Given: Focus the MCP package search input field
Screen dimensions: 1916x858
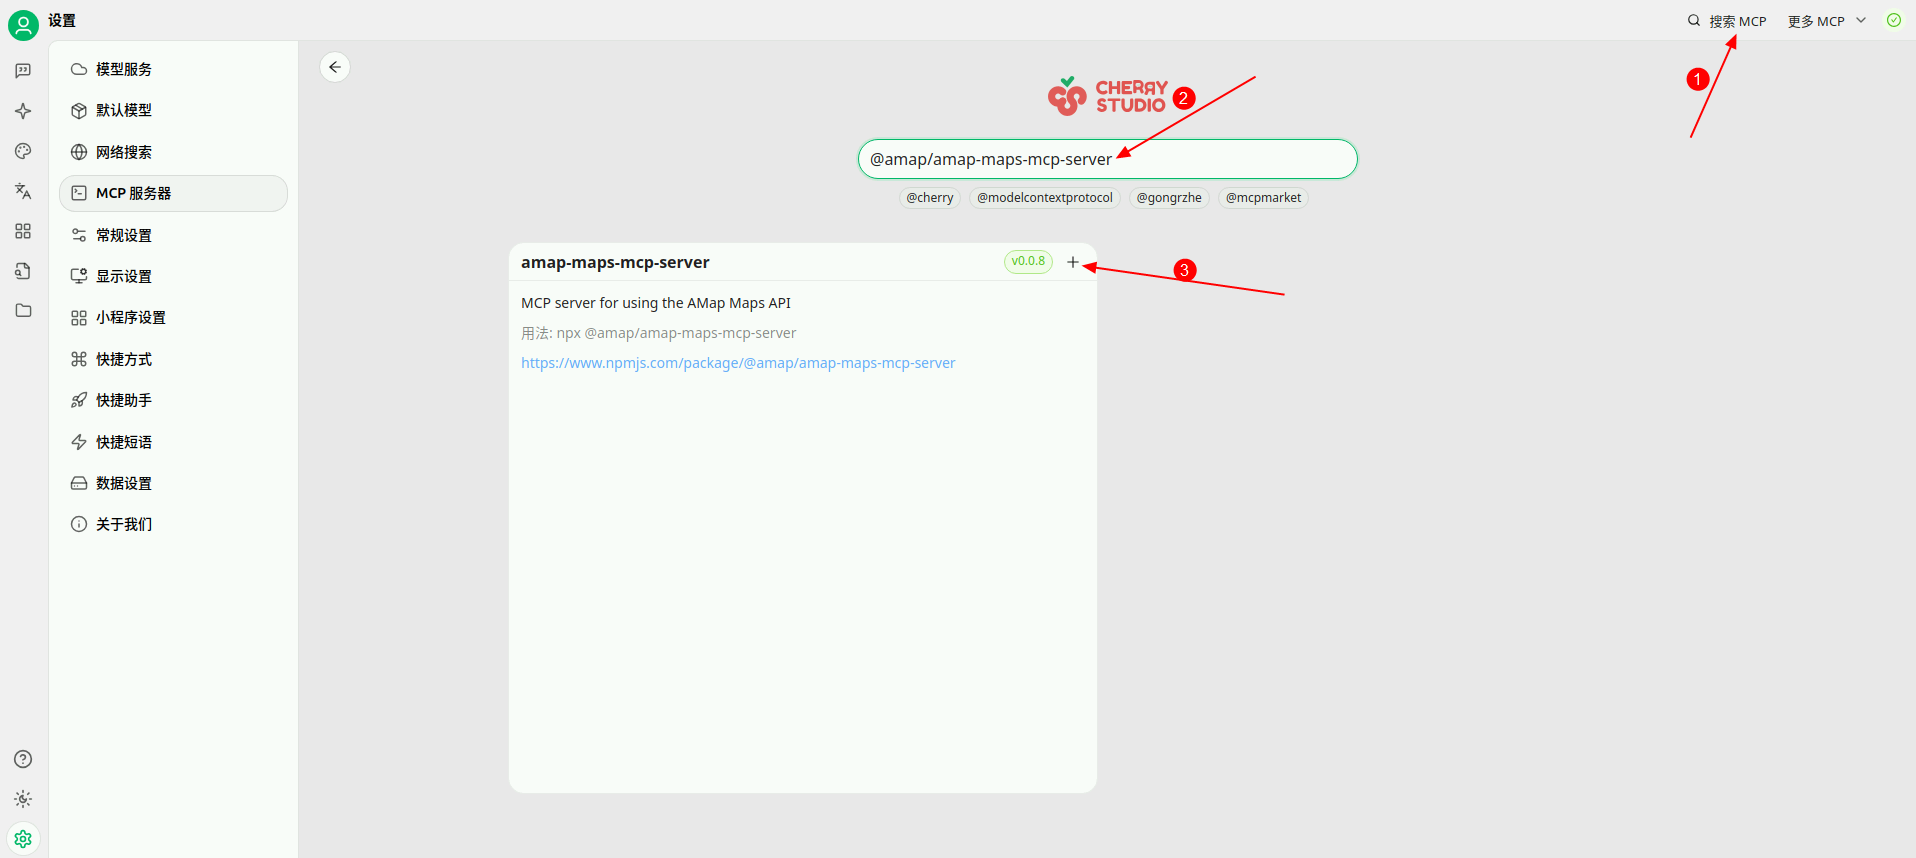Looking at the screenshot, I should 1108,159.
